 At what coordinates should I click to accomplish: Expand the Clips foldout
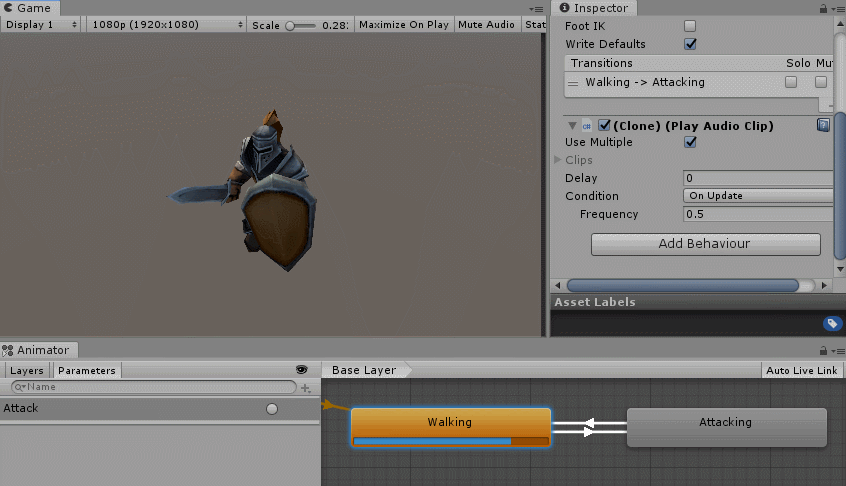(x=558, y=160)
